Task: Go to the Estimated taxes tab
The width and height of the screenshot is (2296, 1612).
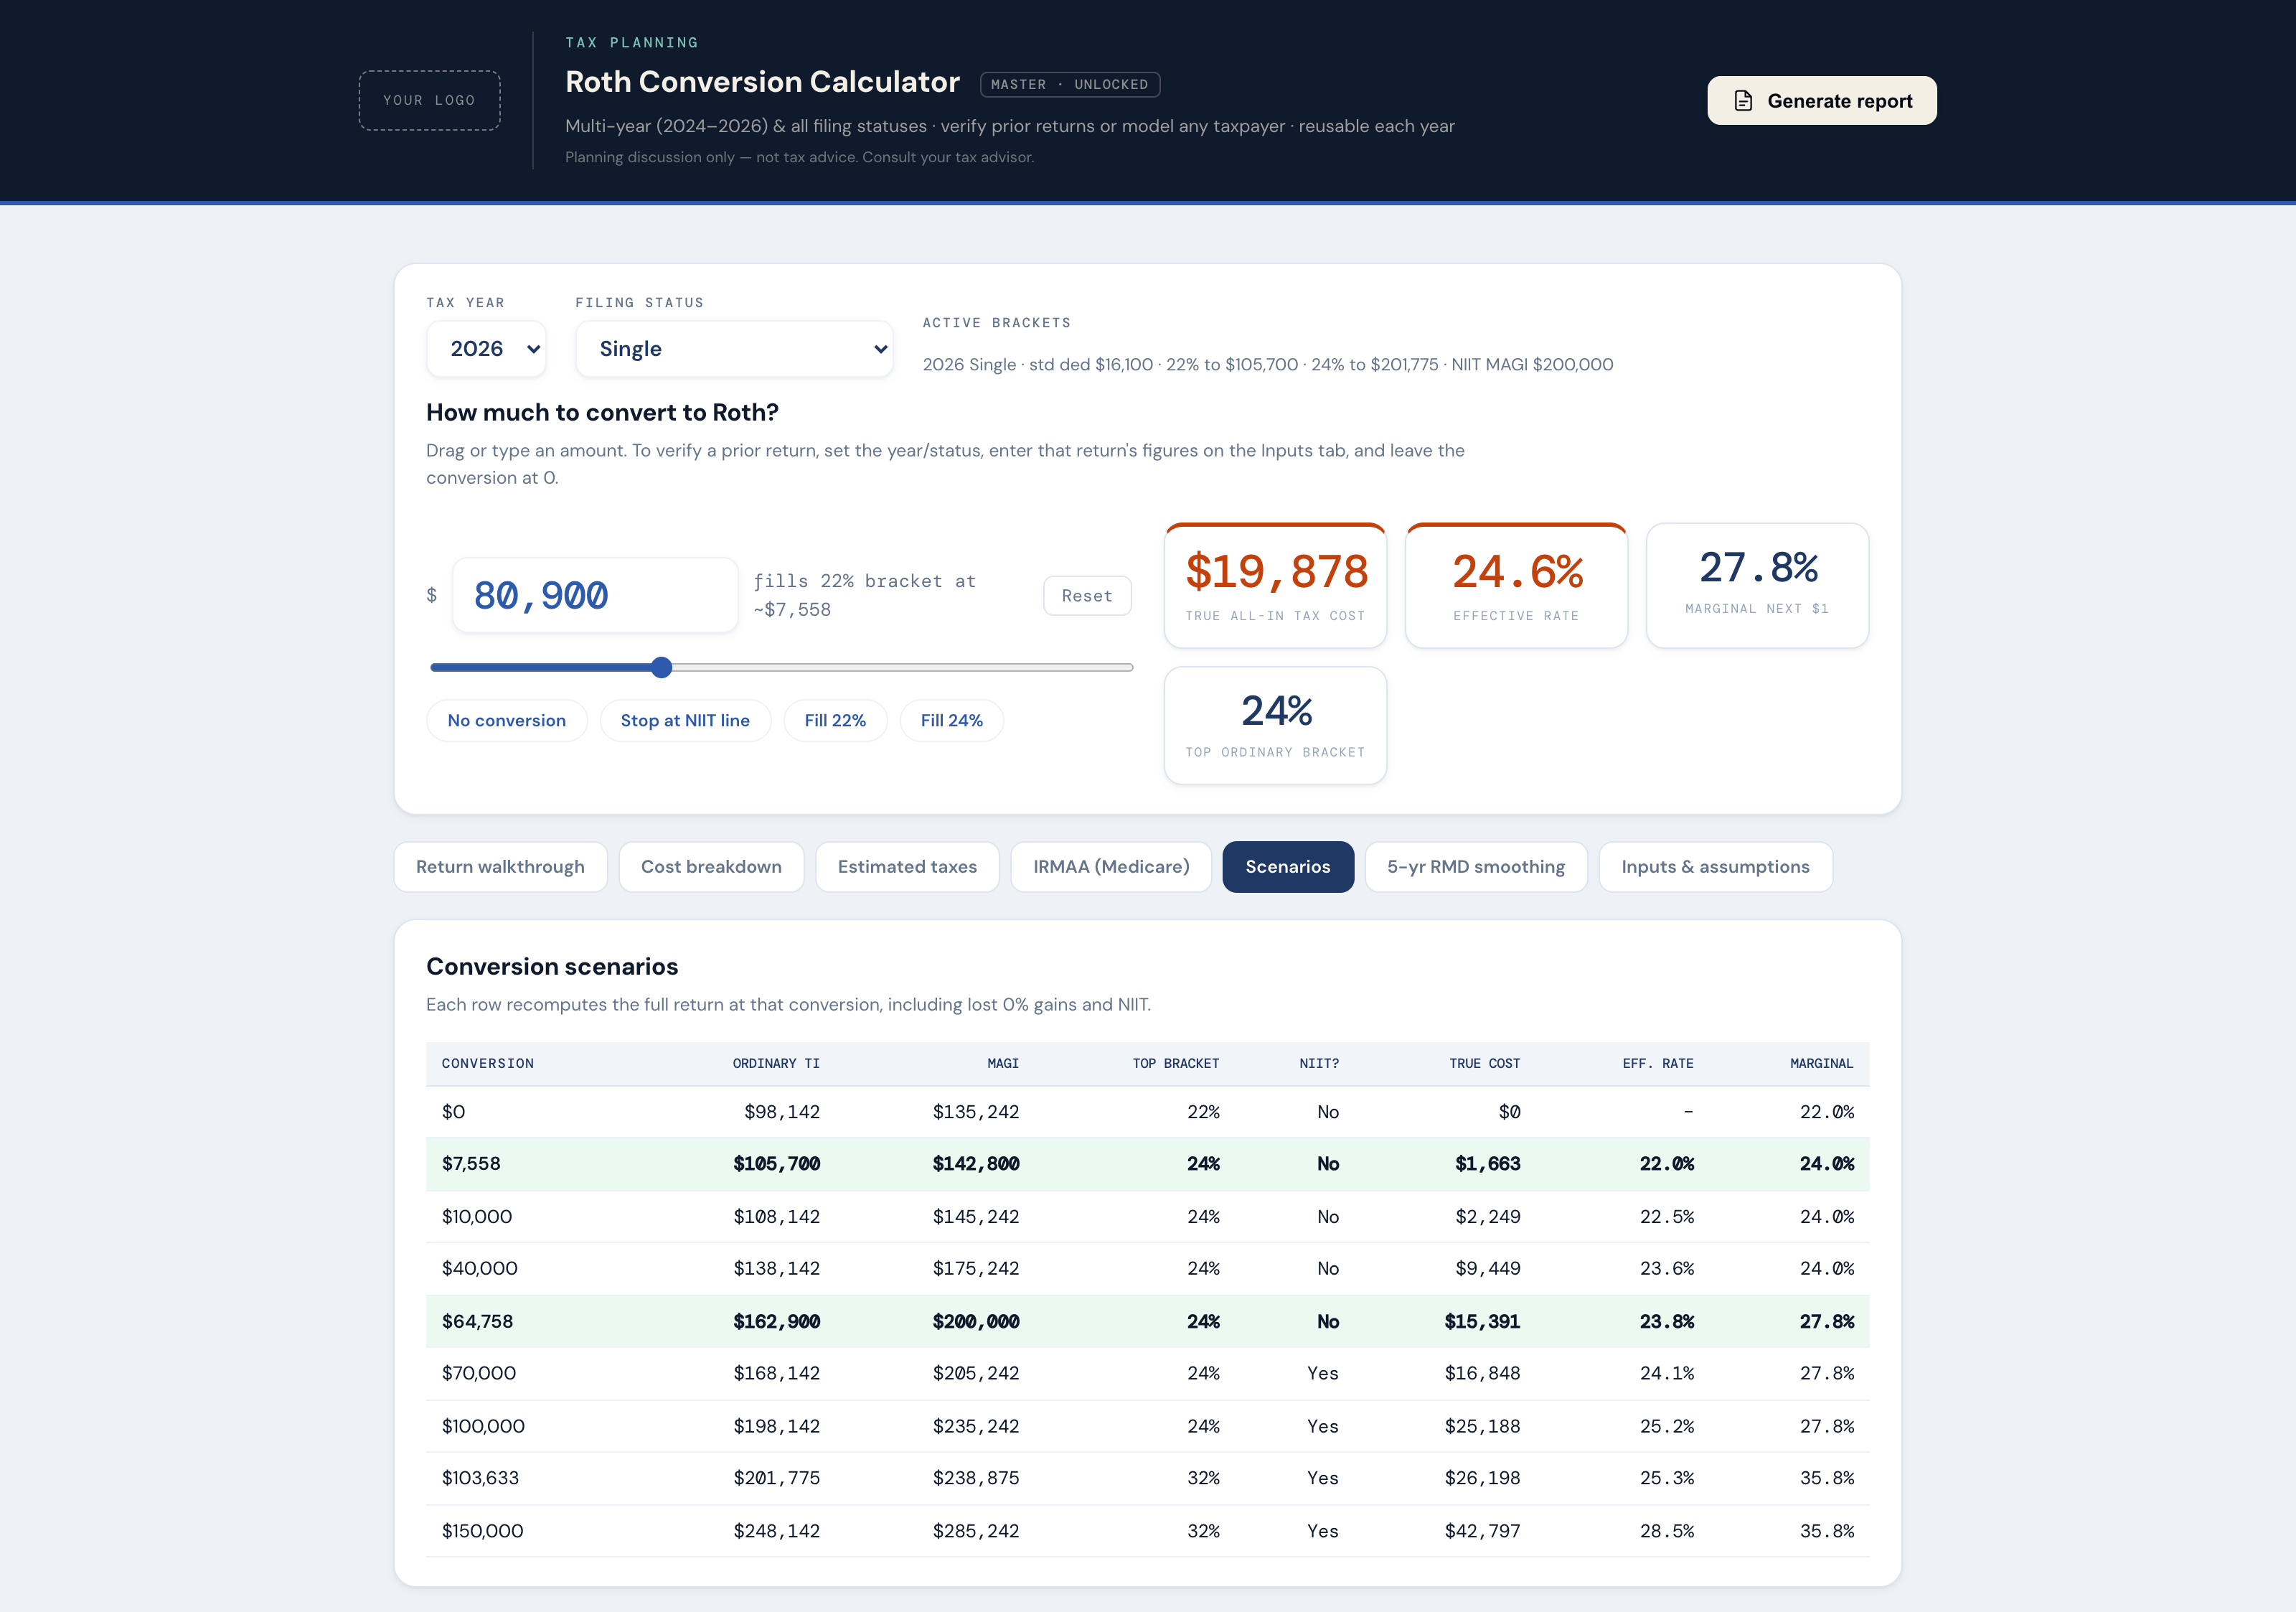Action: 907,867
